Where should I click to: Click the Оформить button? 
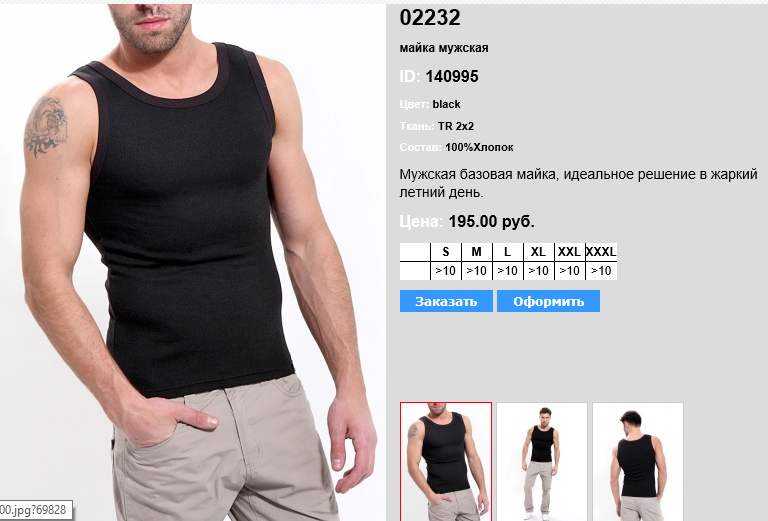click(548, 301)
